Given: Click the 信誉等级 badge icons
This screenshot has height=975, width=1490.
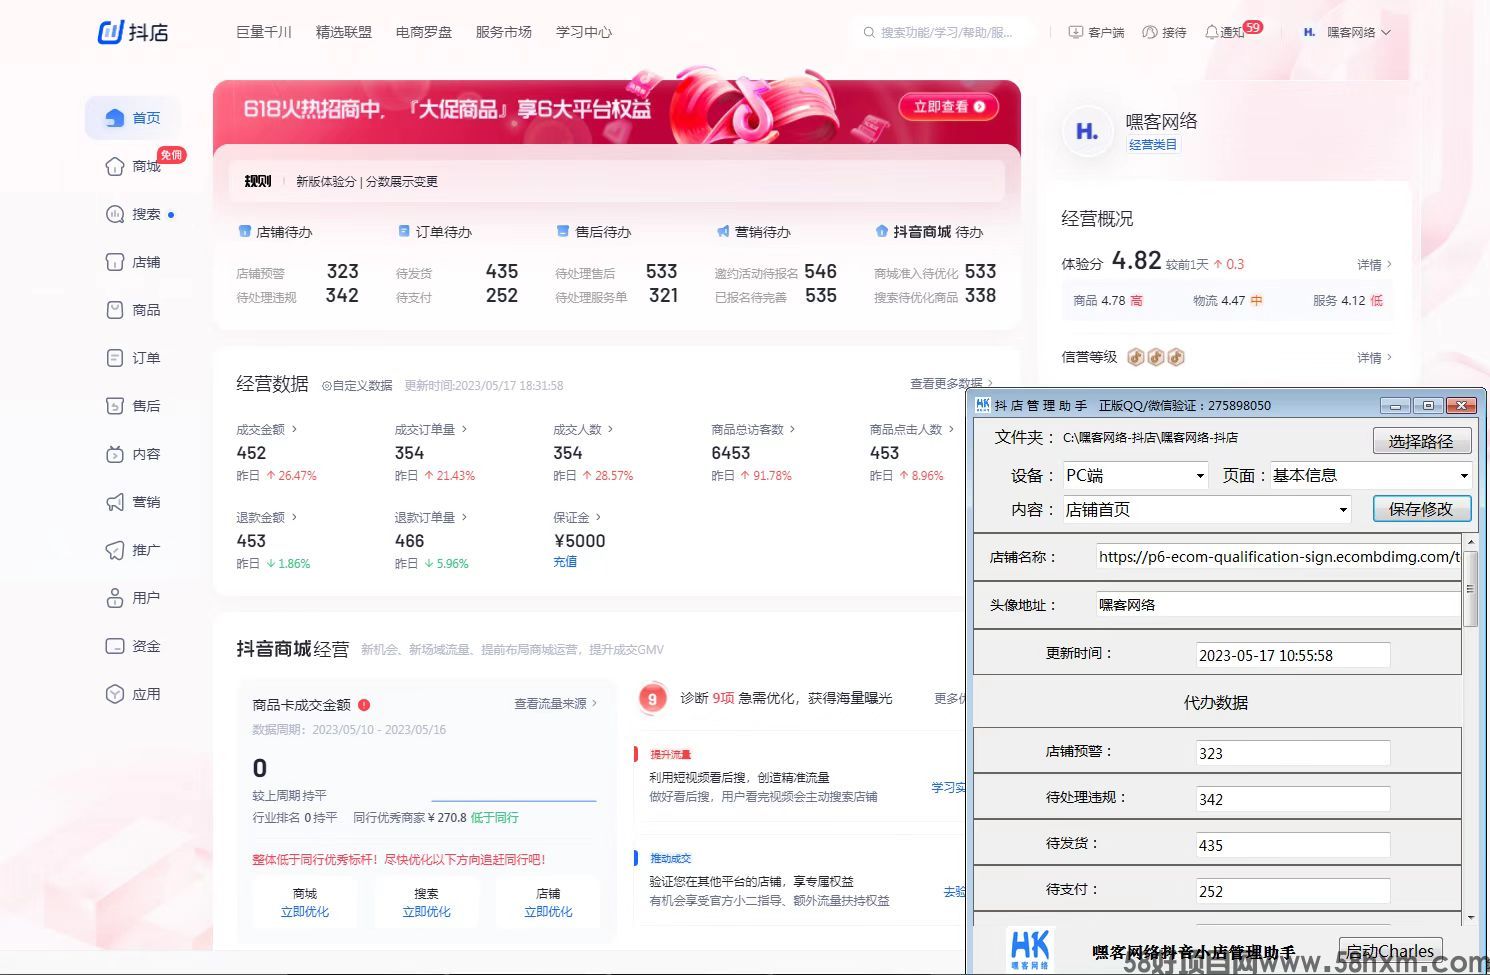Looking at the screenshot, I should 1156,357.
